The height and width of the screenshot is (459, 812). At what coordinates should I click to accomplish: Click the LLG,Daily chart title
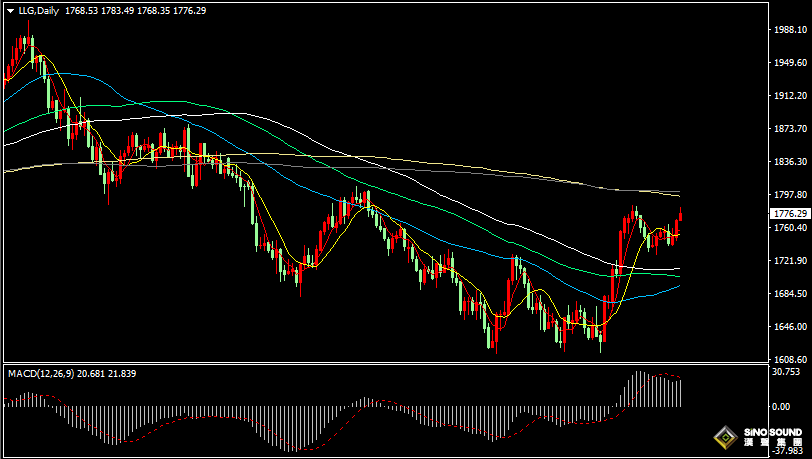39,11
